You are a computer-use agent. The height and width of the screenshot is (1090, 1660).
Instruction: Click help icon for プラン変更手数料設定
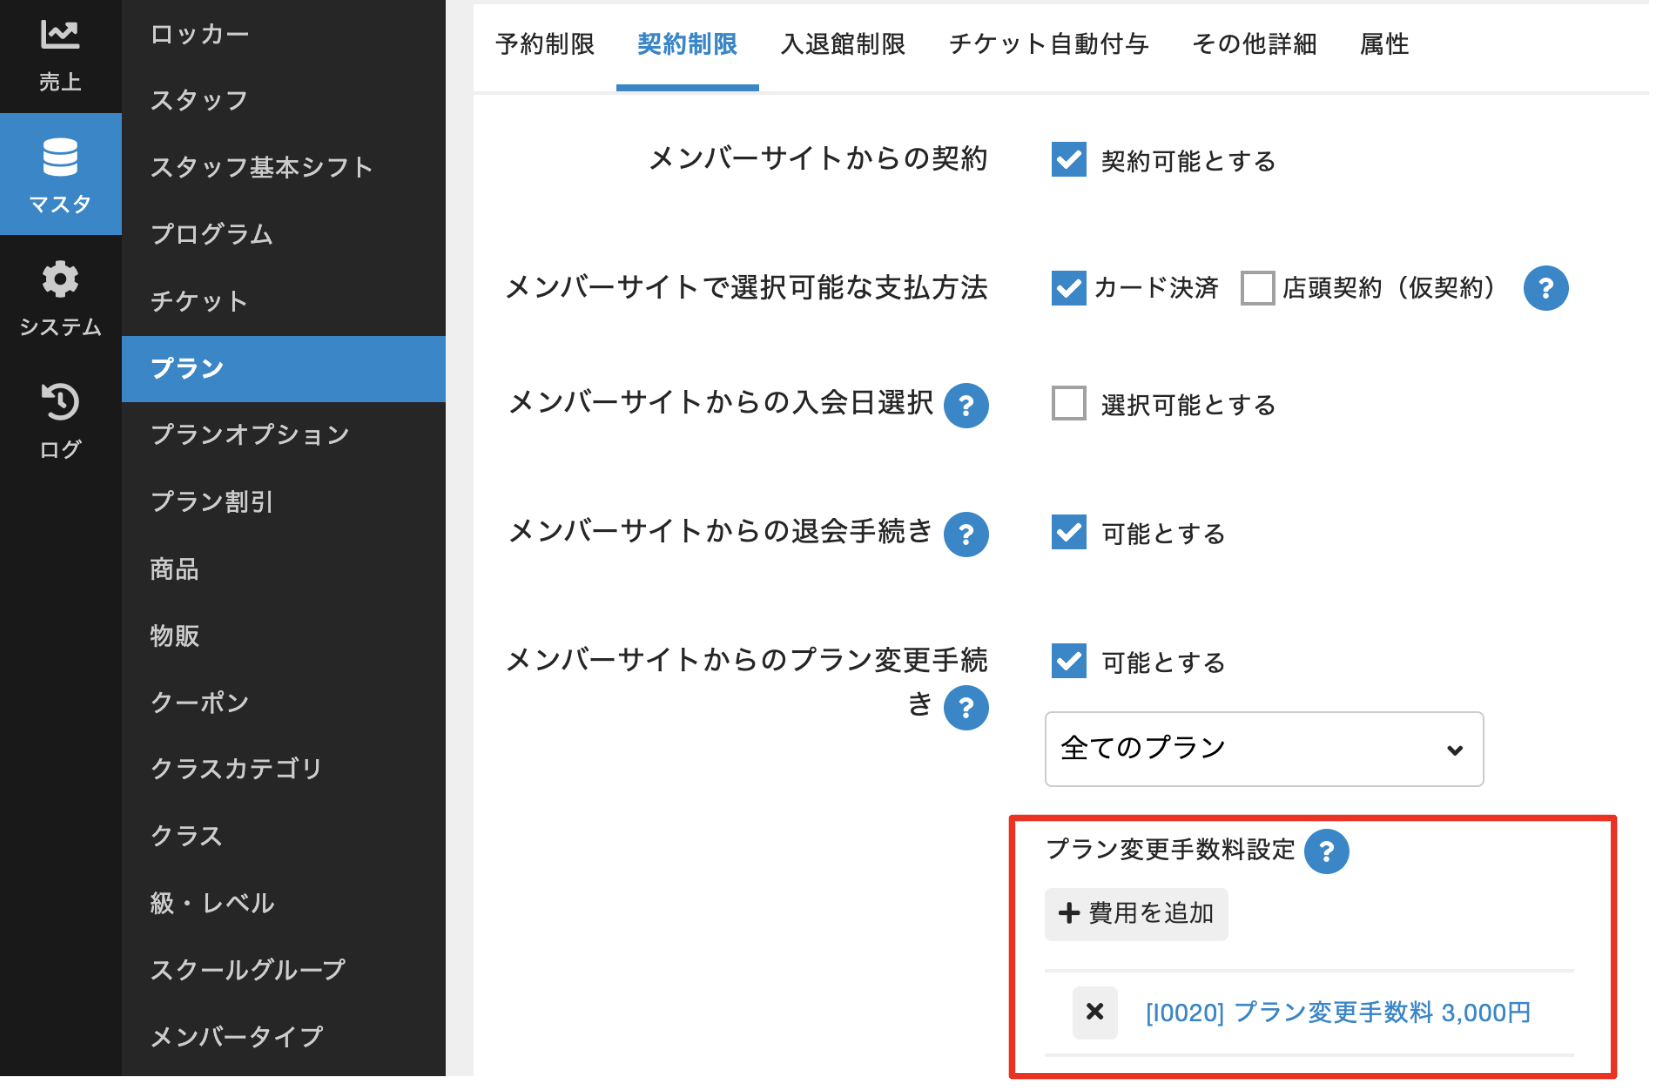click(x=1327, y=852)
